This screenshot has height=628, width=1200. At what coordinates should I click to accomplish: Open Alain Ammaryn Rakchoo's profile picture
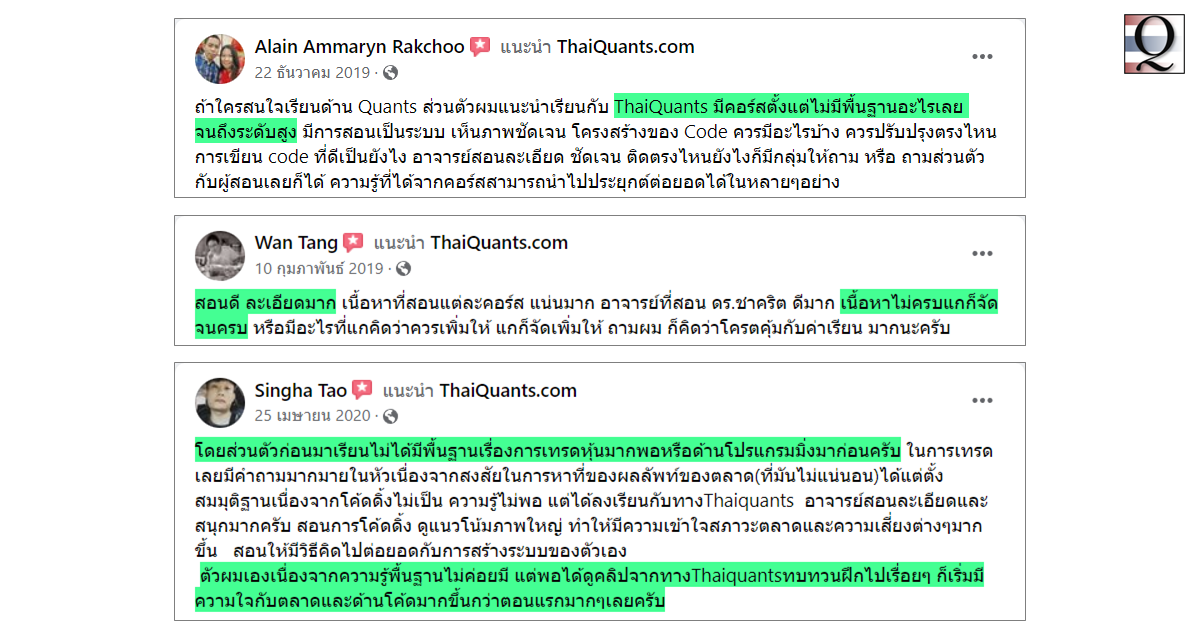pos(220,59)
